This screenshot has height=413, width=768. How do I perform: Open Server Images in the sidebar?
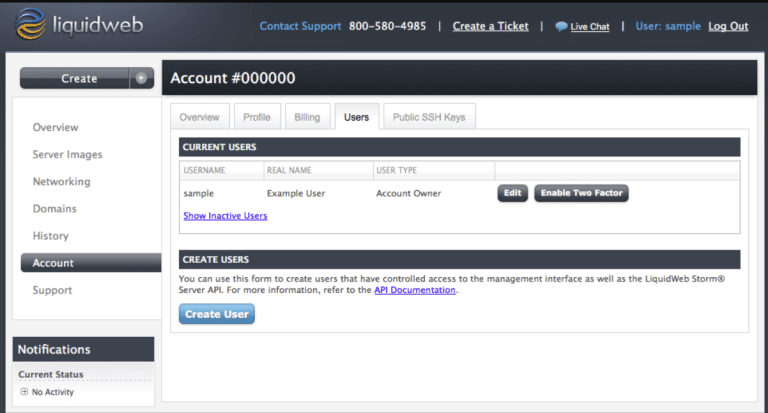pos(68,154)
